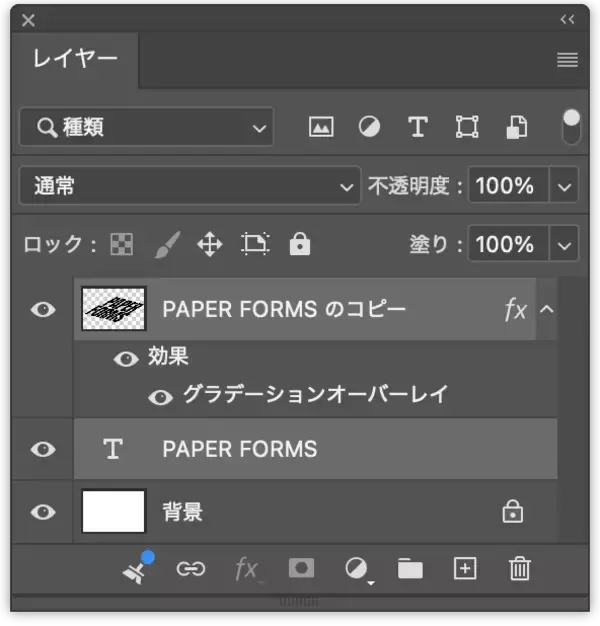600x626 pixels.
Task: Hide the PAPER FORMS のコピー layer
Action: [43, 309]
